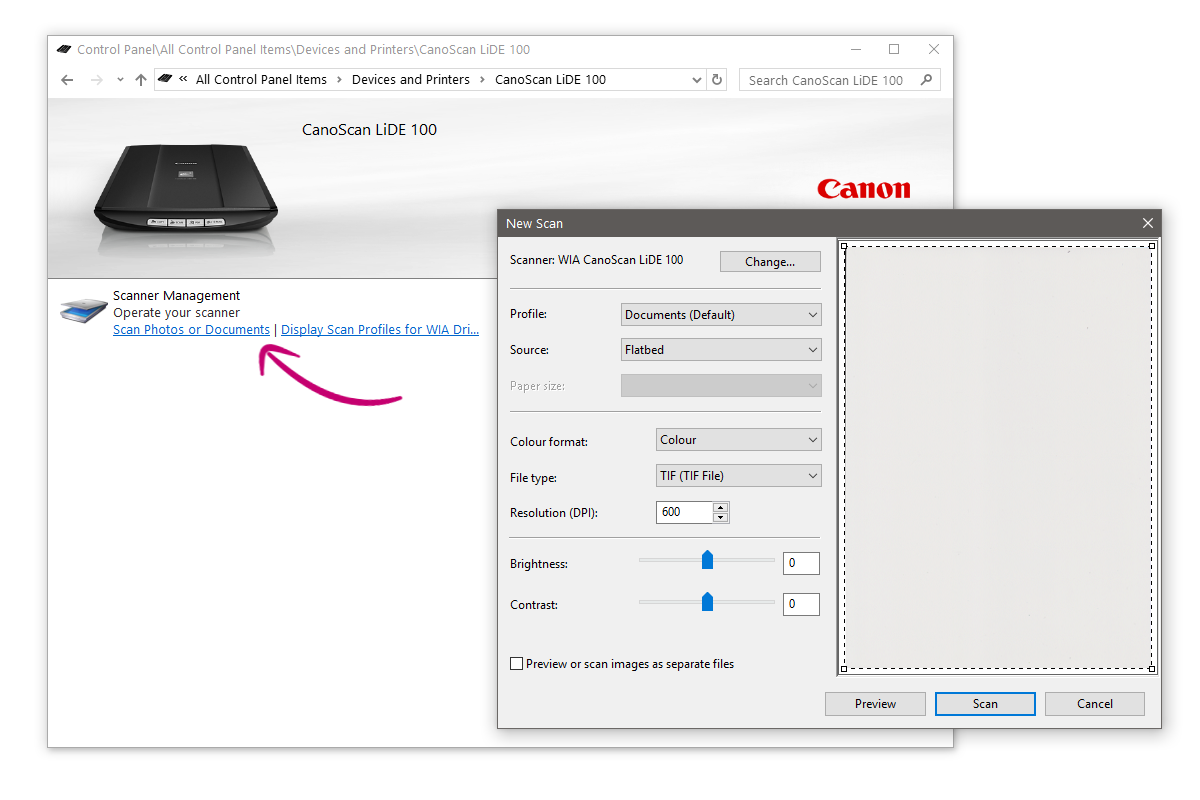Click the Contrast value box
Image resolution: width=1200 pixels, height=800 pixels.
[801, 604]
